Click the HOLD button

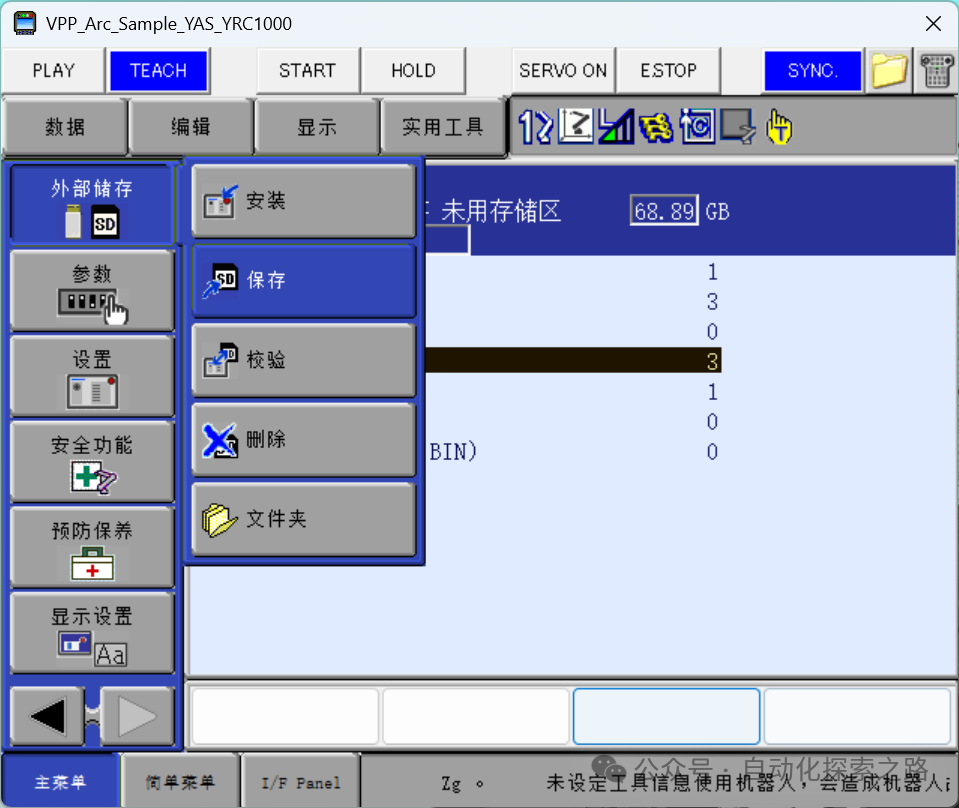(413, 70)
